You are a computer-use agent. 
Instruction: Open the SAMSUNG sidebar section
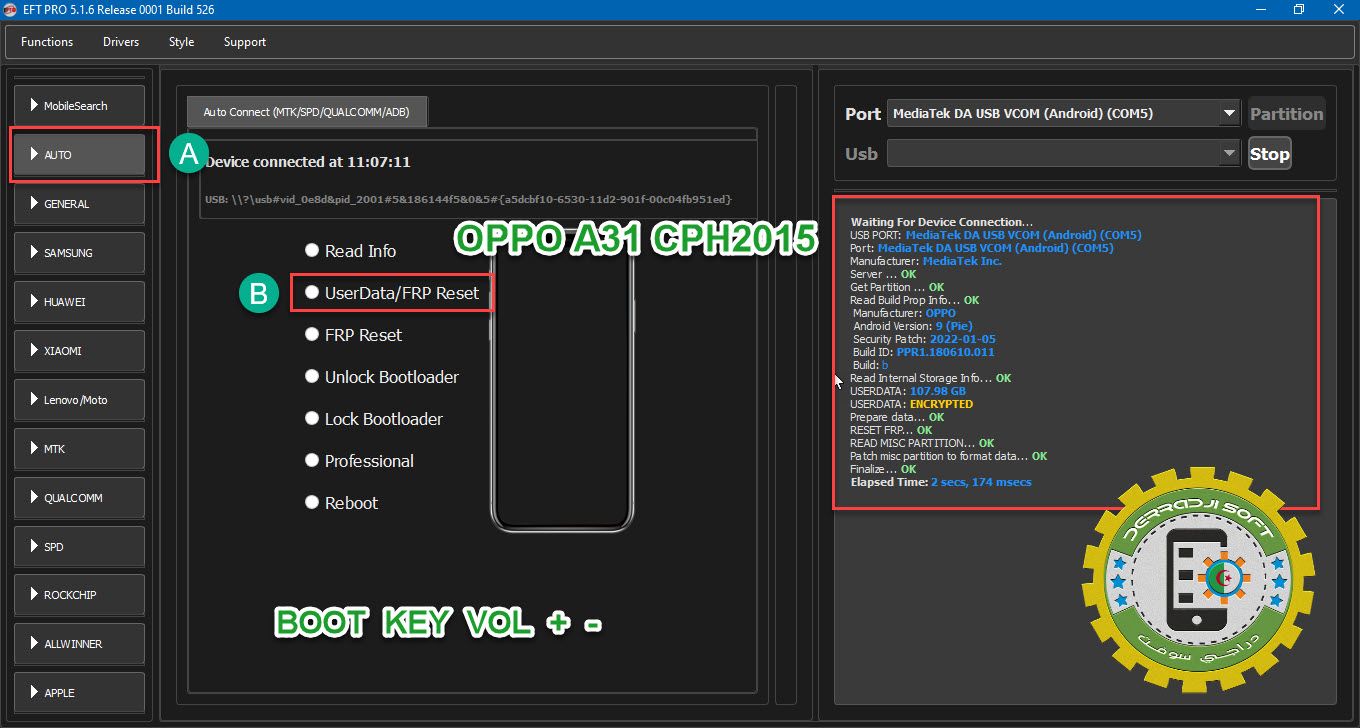(80, 252)
